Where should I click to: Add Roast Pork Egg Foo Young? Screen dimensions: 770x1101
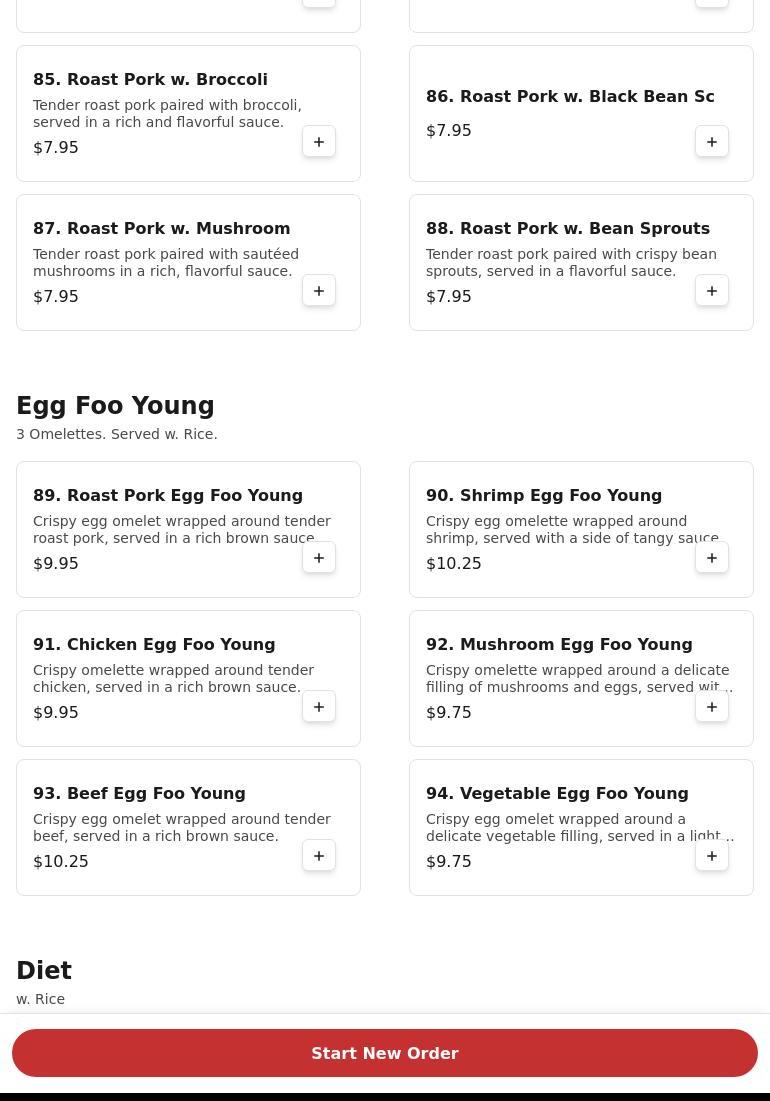(319, 558)
